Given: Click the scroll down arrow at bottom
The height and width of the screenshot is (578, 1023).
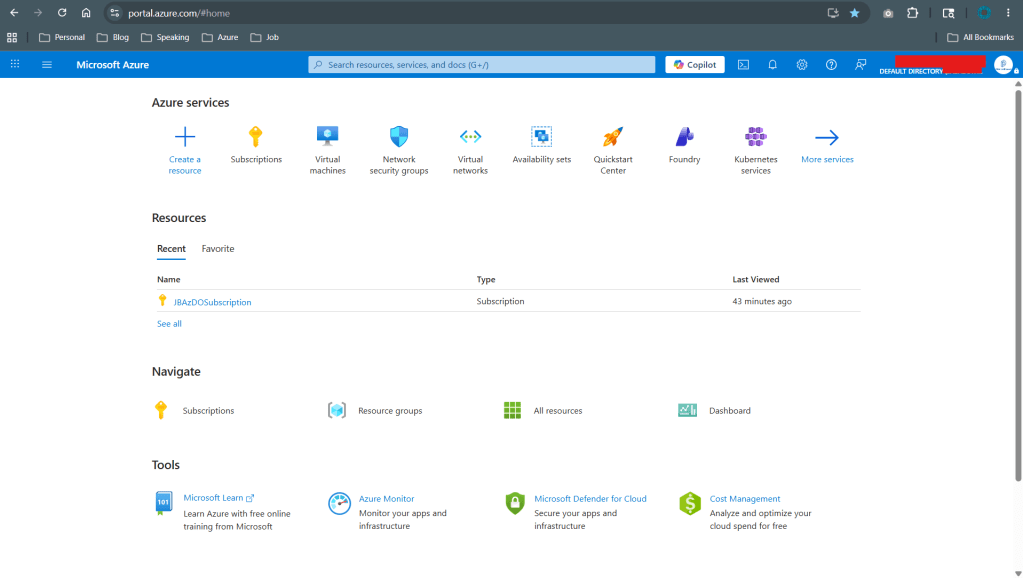Looking at the screenshot, I should tap(1018, 573).
